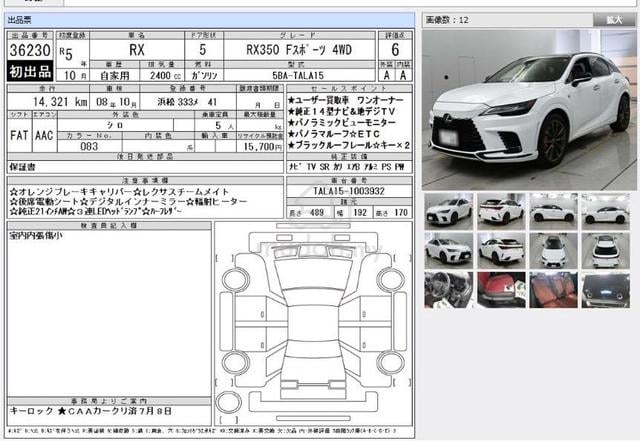Click registration number 浜松 333メ 41
Image resolution: width=640 pixels, height=441 pixels.
(187, 102)
